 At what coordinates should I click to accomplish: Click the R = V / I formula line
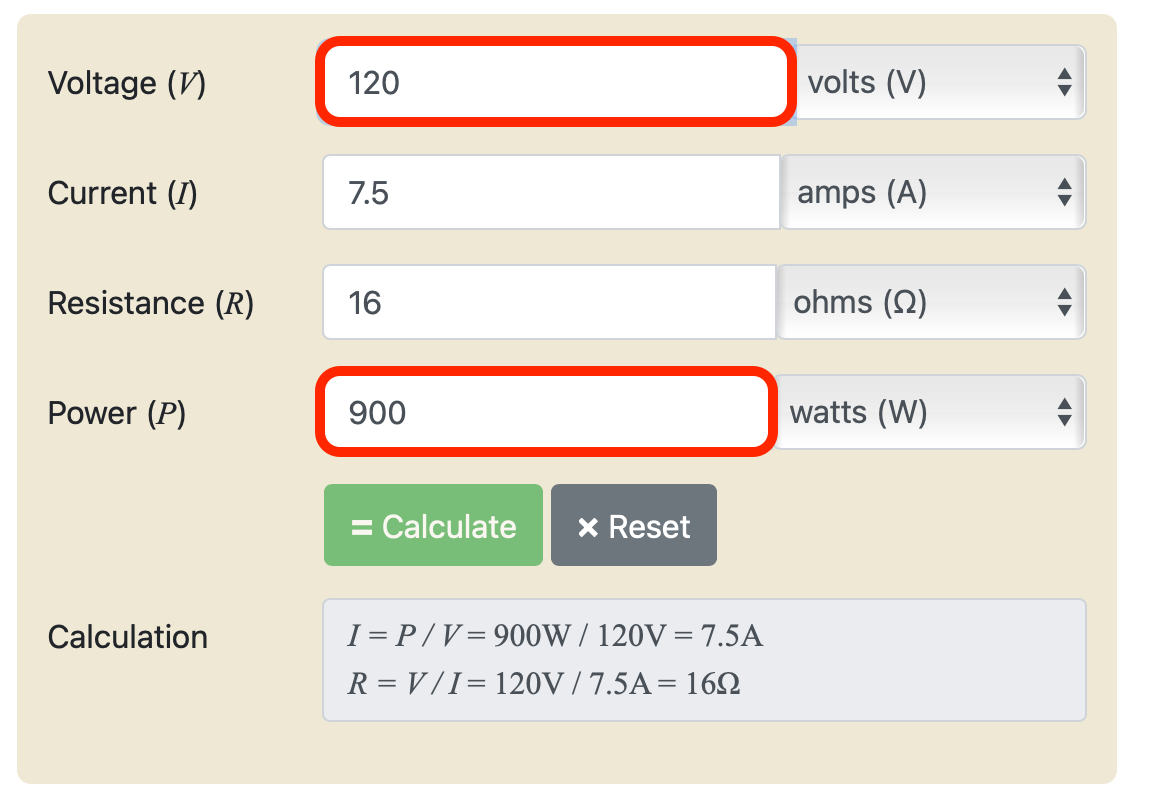544,684
